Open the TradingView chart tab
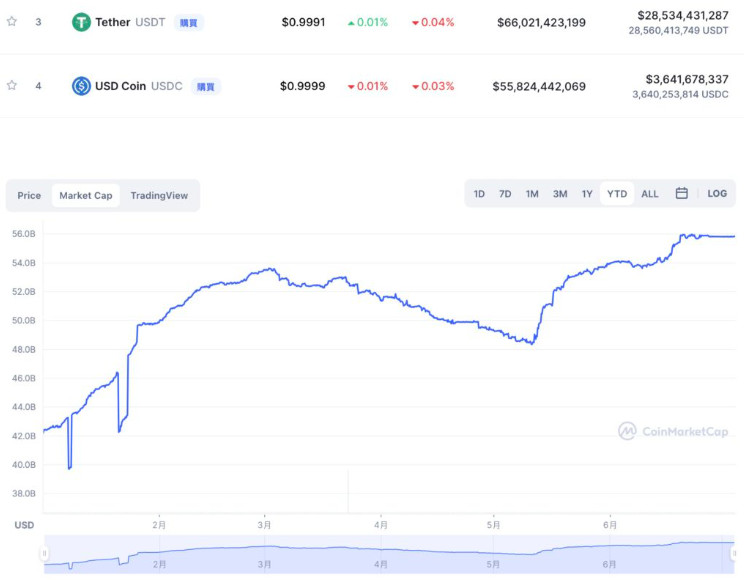744x580 pixels. coord(159,196)
